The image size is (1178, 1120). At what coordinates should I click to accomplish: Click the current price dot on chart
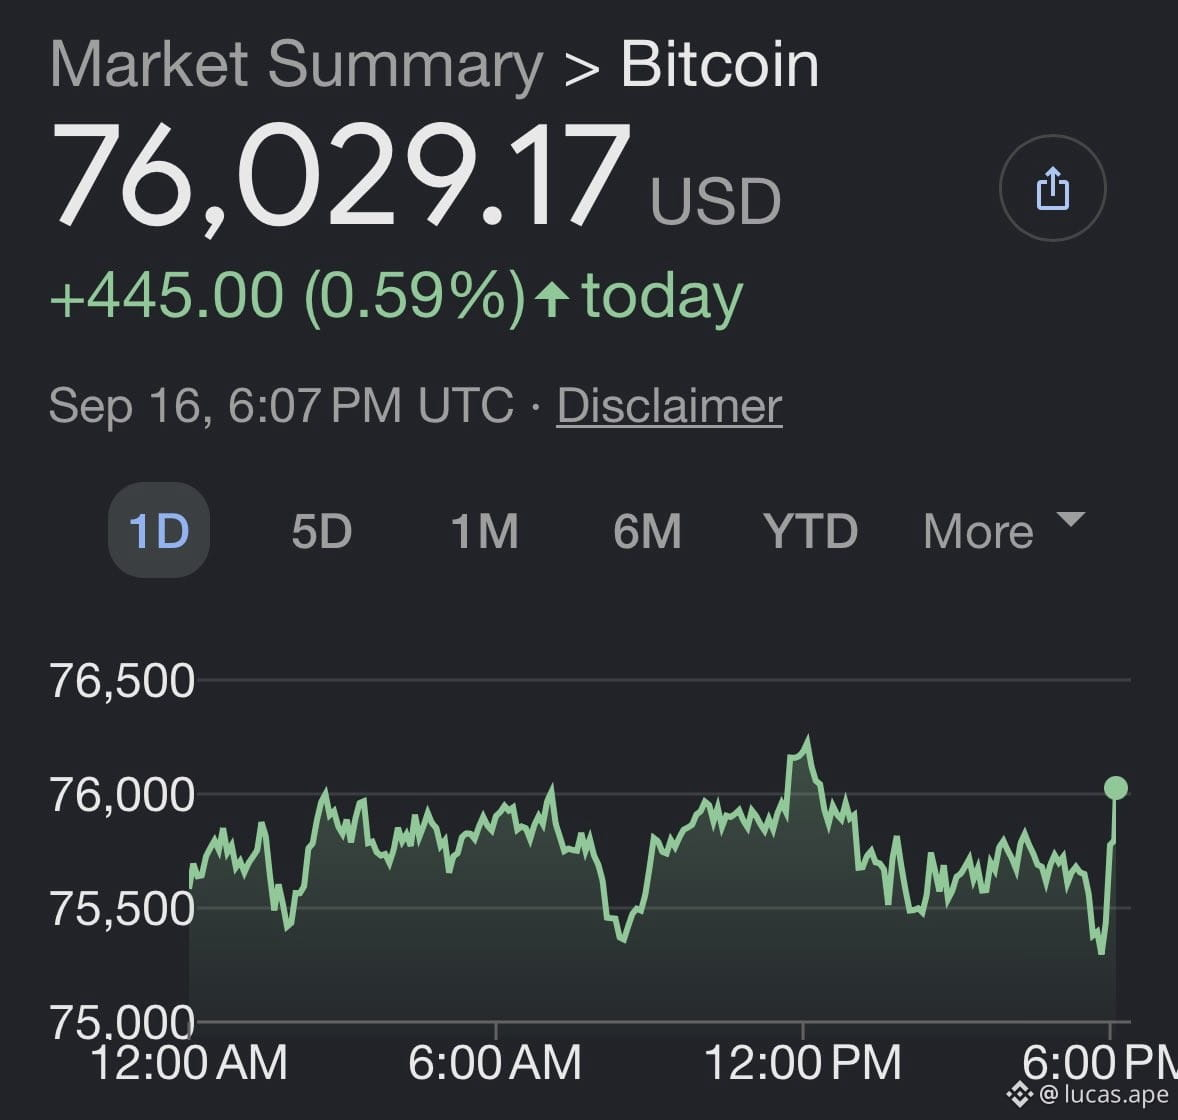1116,788
